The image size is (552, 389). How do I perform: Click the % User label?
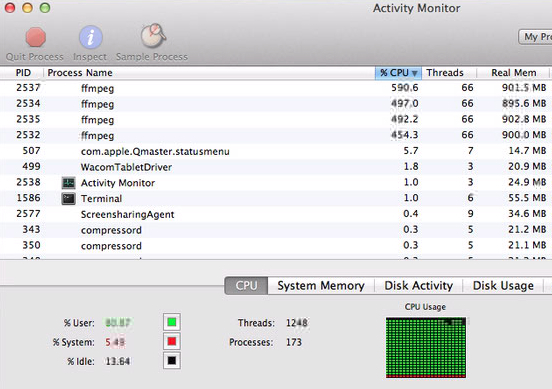click(x=79, y=323)
